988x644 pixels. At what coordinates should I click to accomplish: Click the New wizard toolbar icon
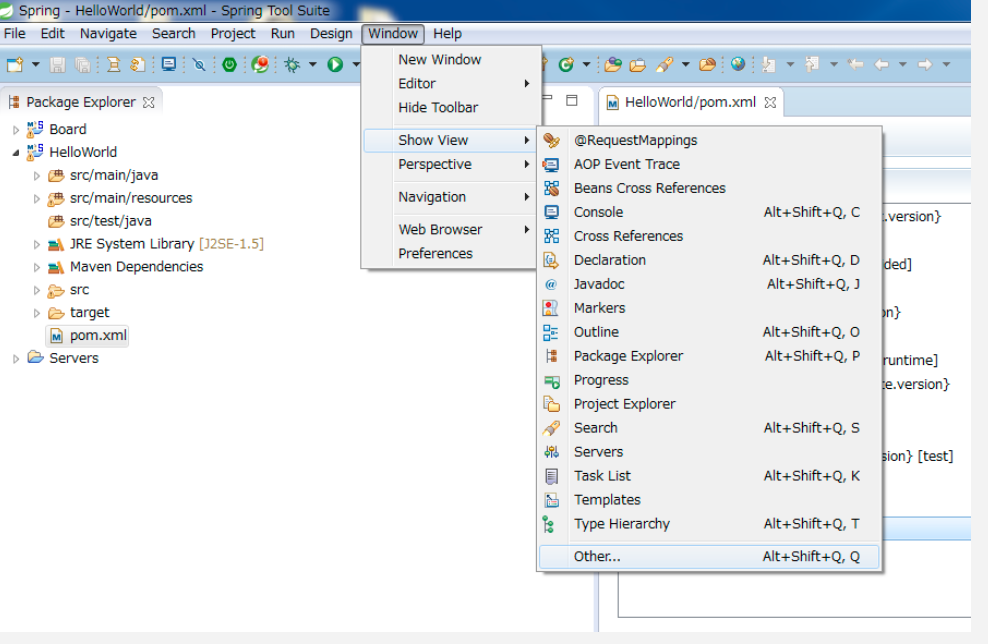click(x=14, y=64)
